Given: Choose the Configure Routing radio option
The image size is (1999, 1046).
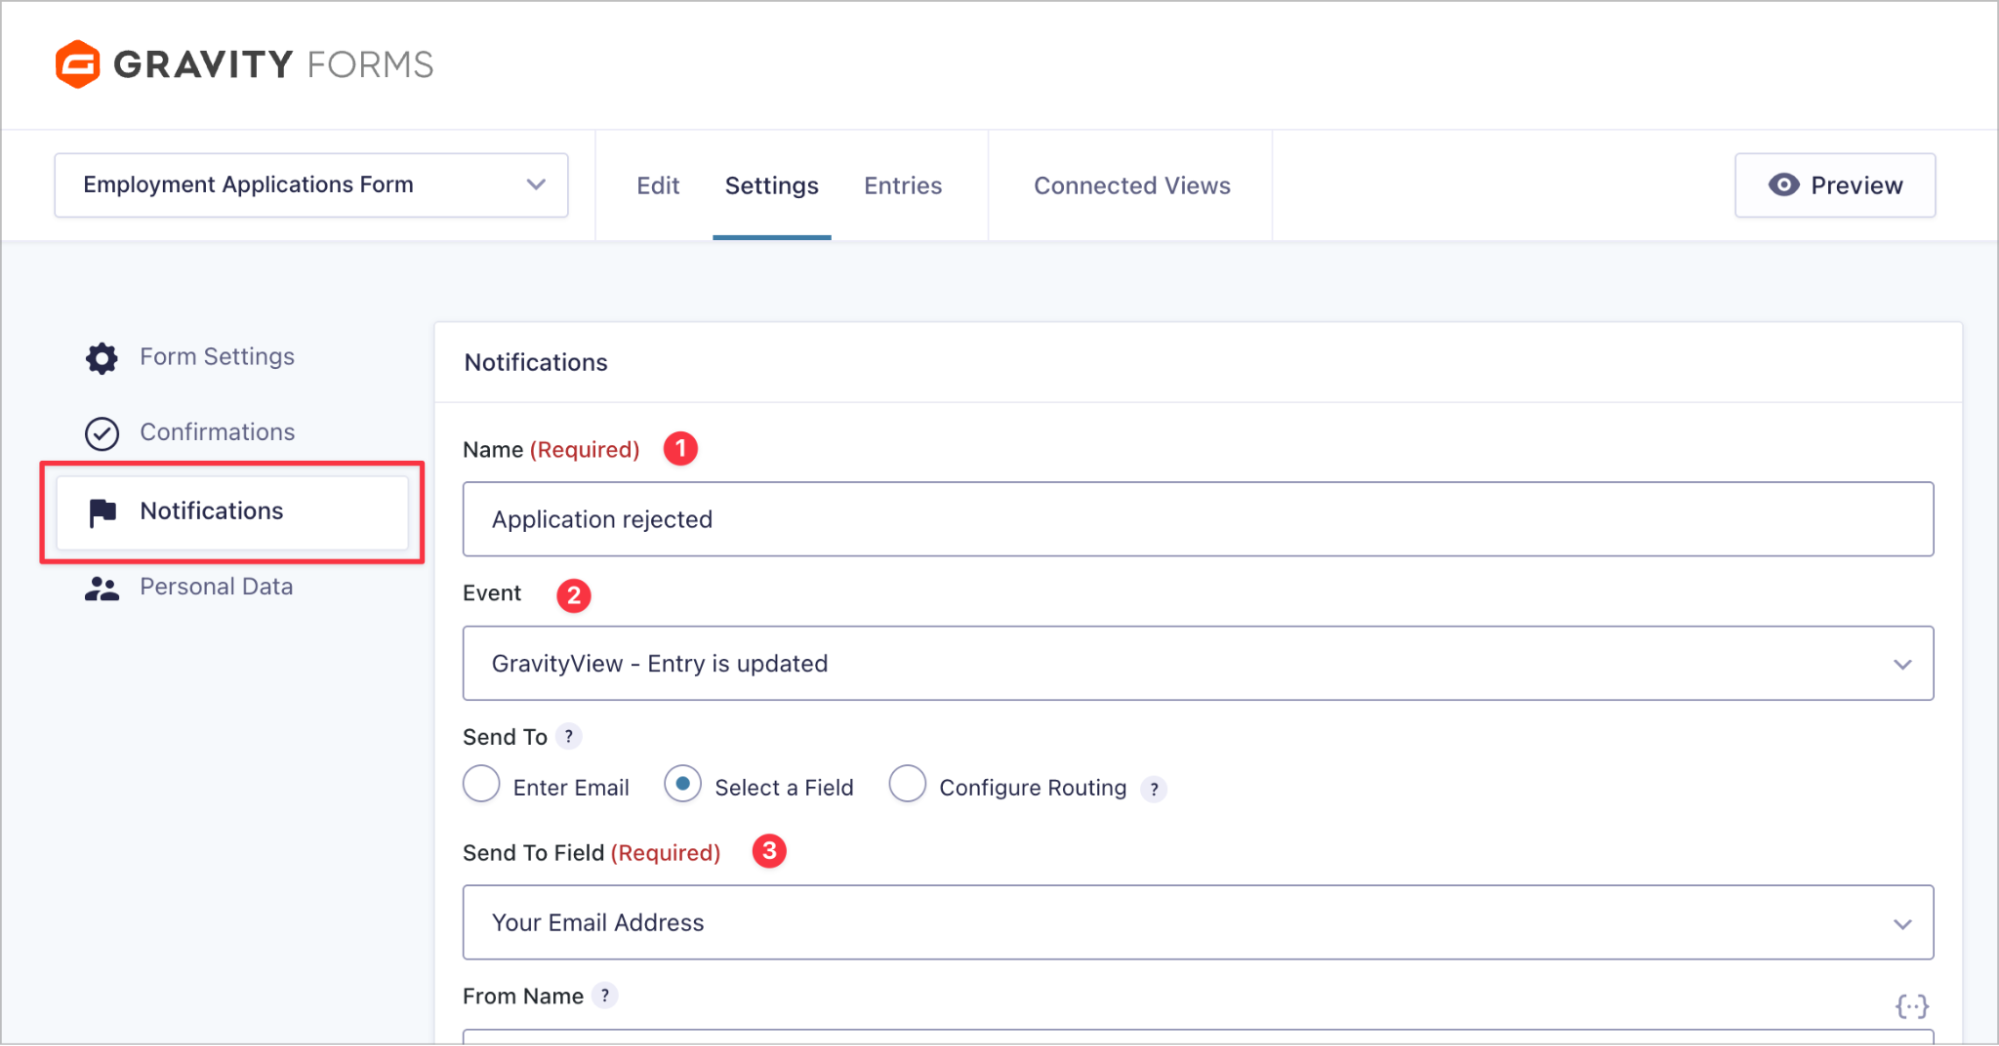Looking at the screenshot, I should point(907,784).
